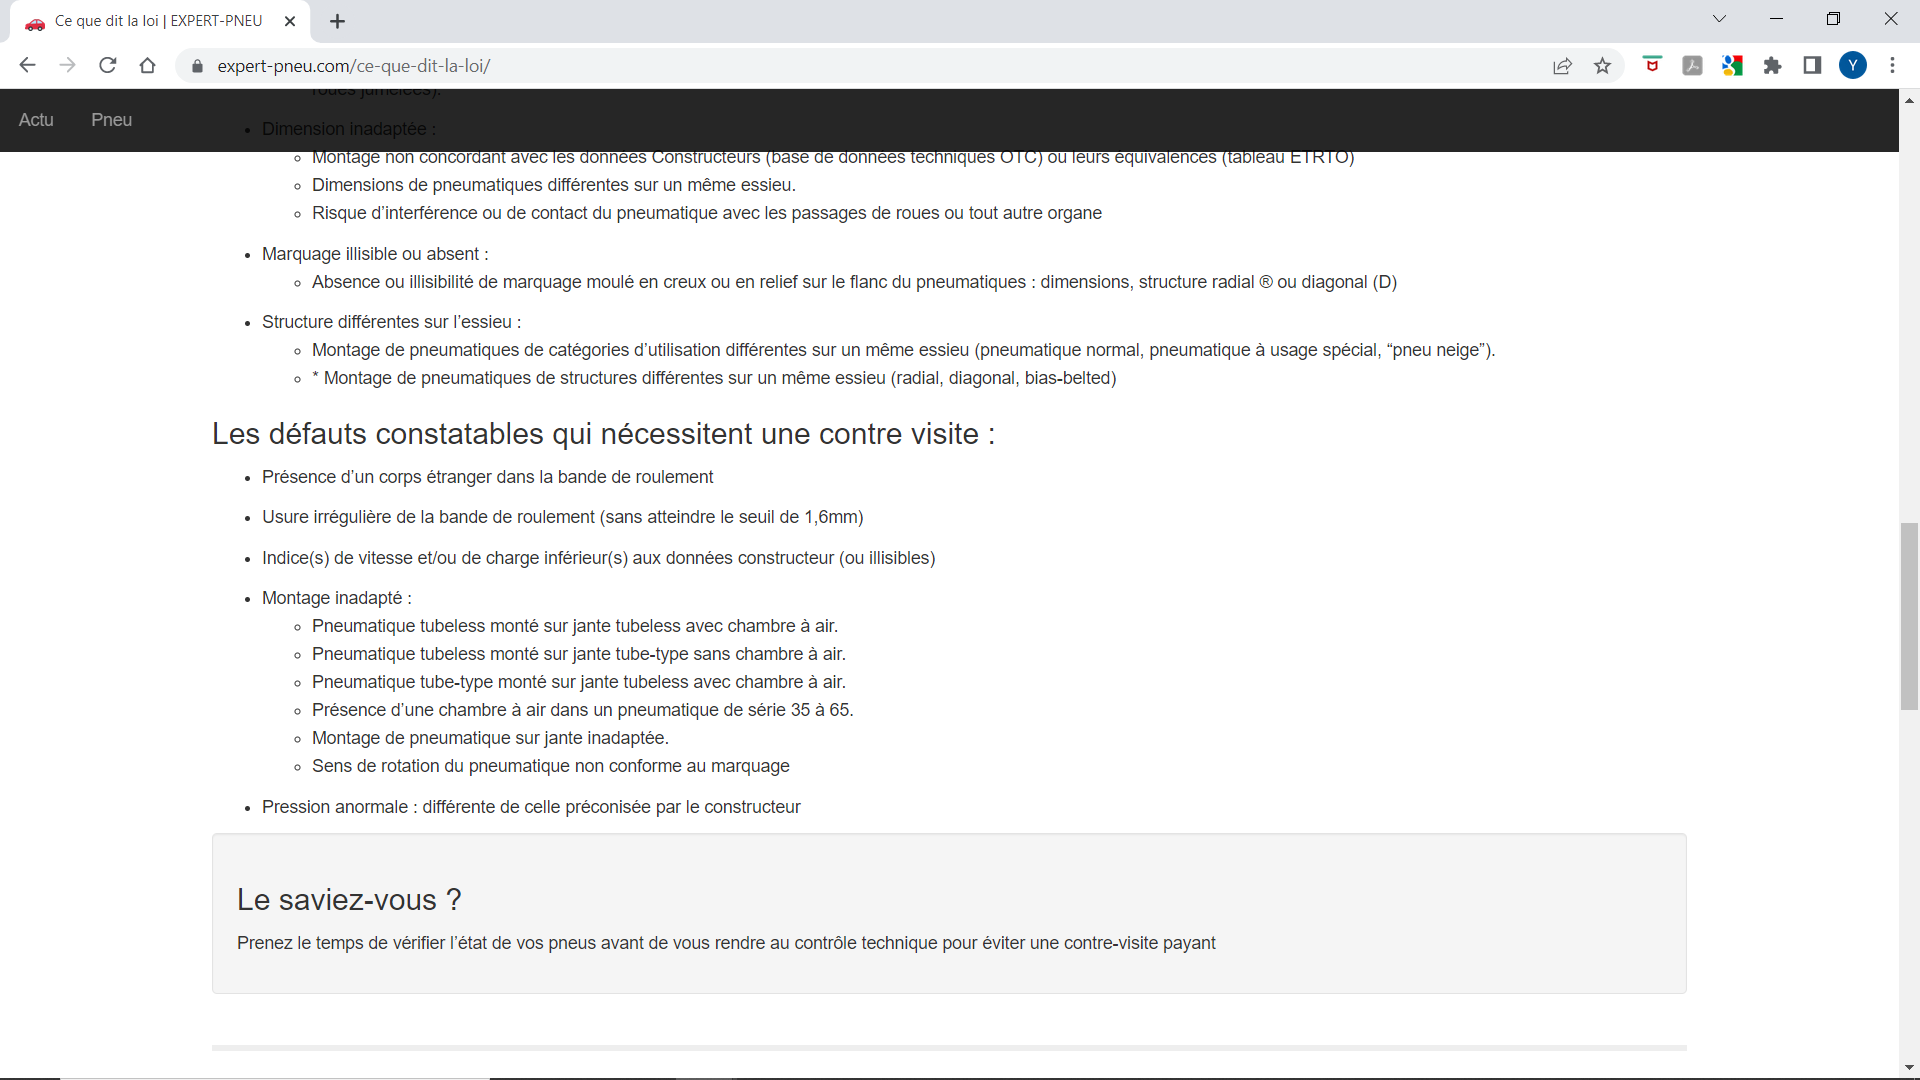View site information lock icon
The width and height of the screenshot is (1920, 1080).
197,66
